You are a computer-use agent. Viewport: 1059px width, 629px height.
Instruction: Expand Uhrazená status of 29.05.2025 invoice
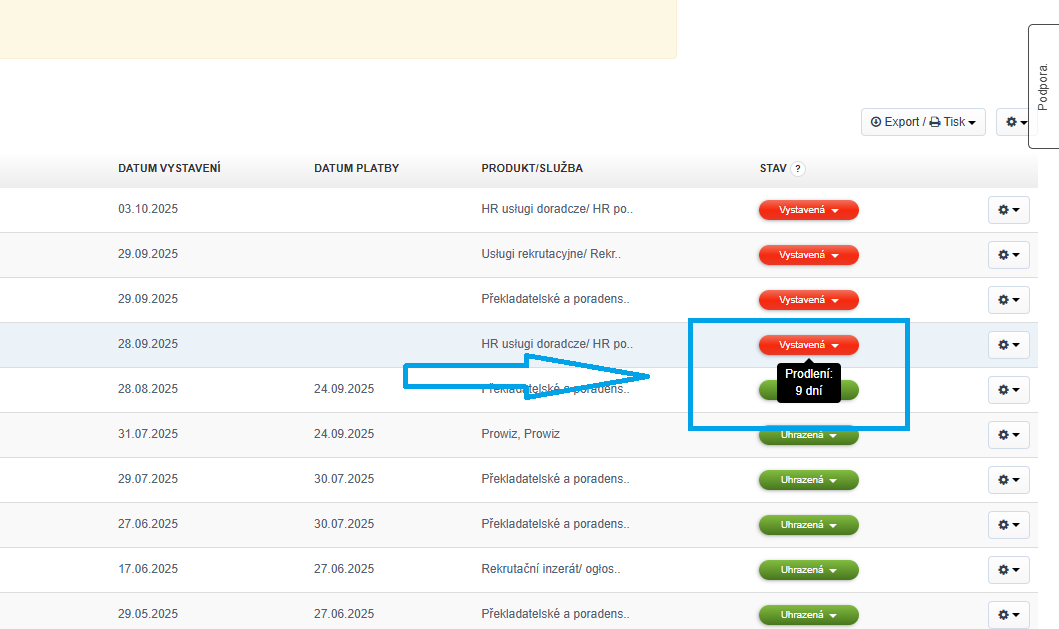(x=808, y=615)
